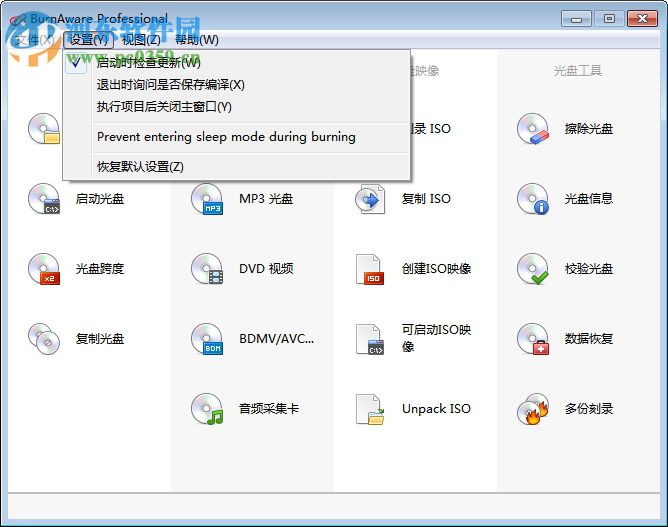This screenshot has width=668, height=527.
Task: Click the 可启动ISO映像 label
Action: (436, 338)
